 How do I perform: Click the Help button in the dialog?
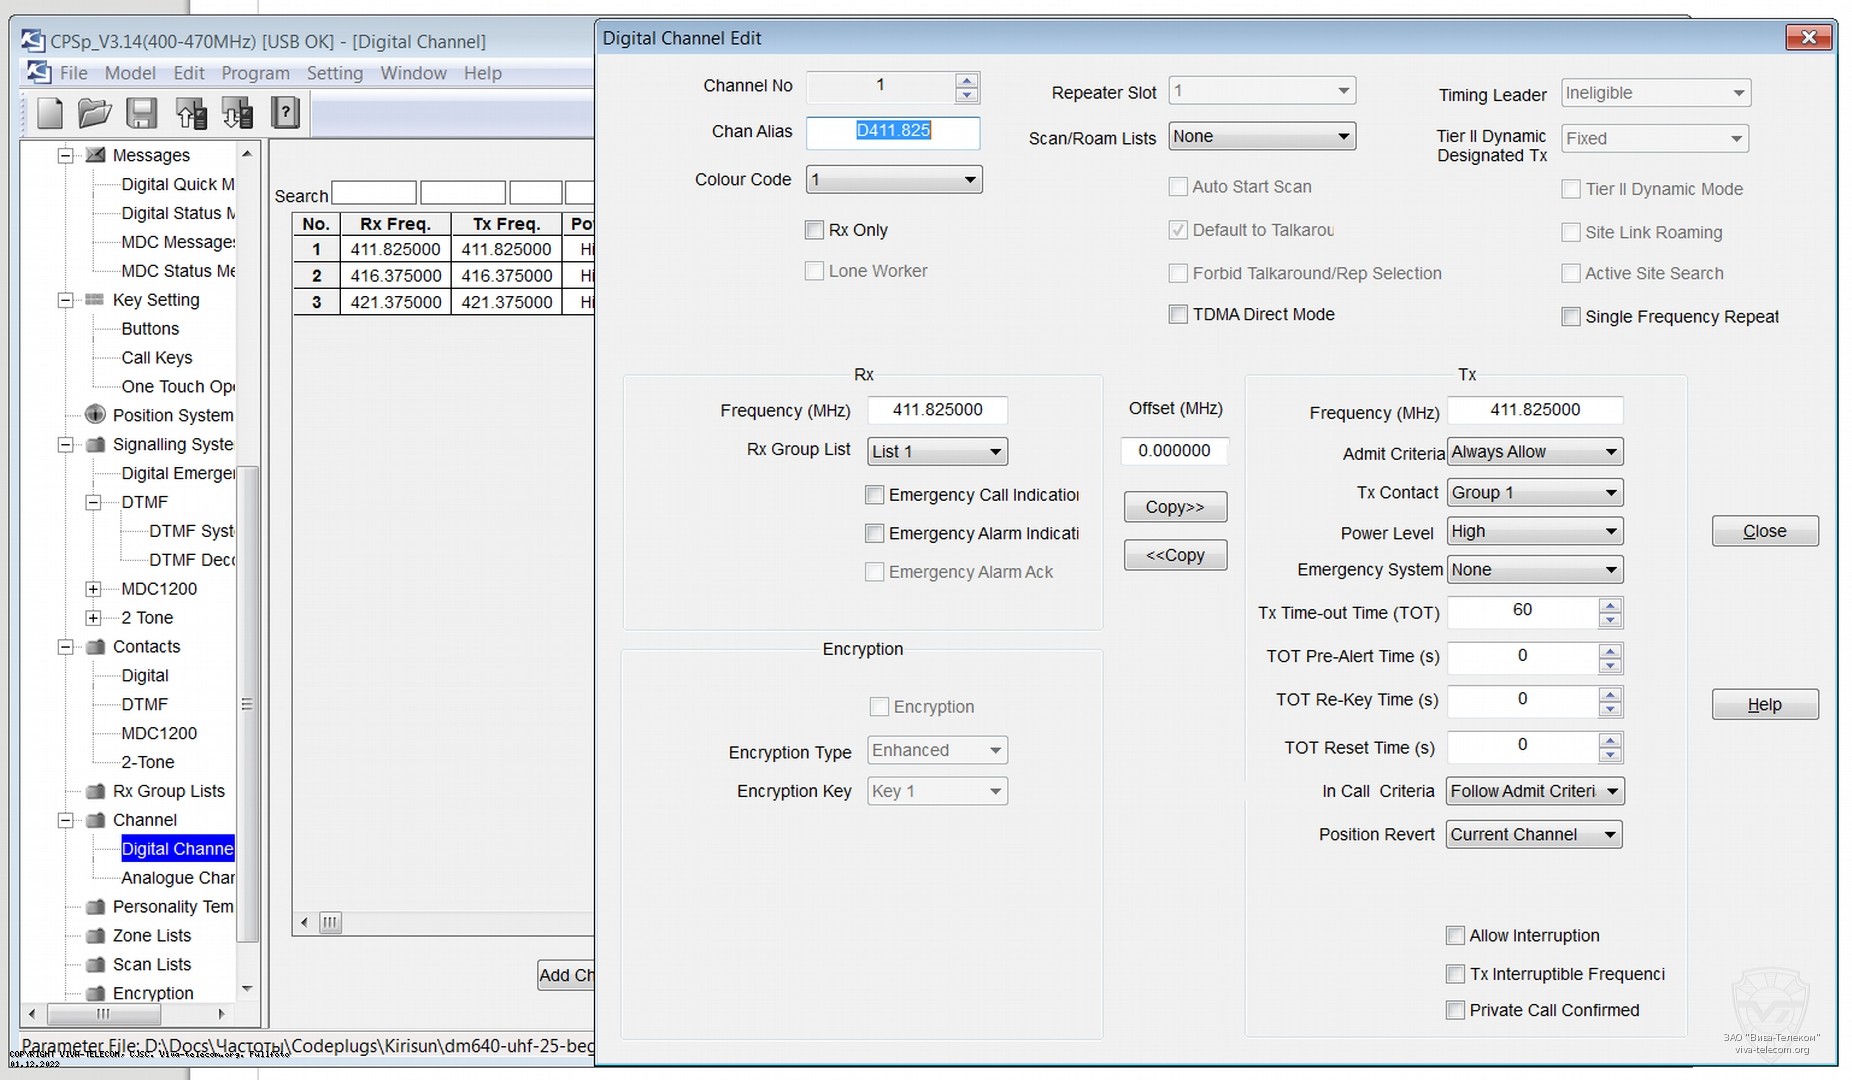pyautogui.click(x=1764, y=705)
